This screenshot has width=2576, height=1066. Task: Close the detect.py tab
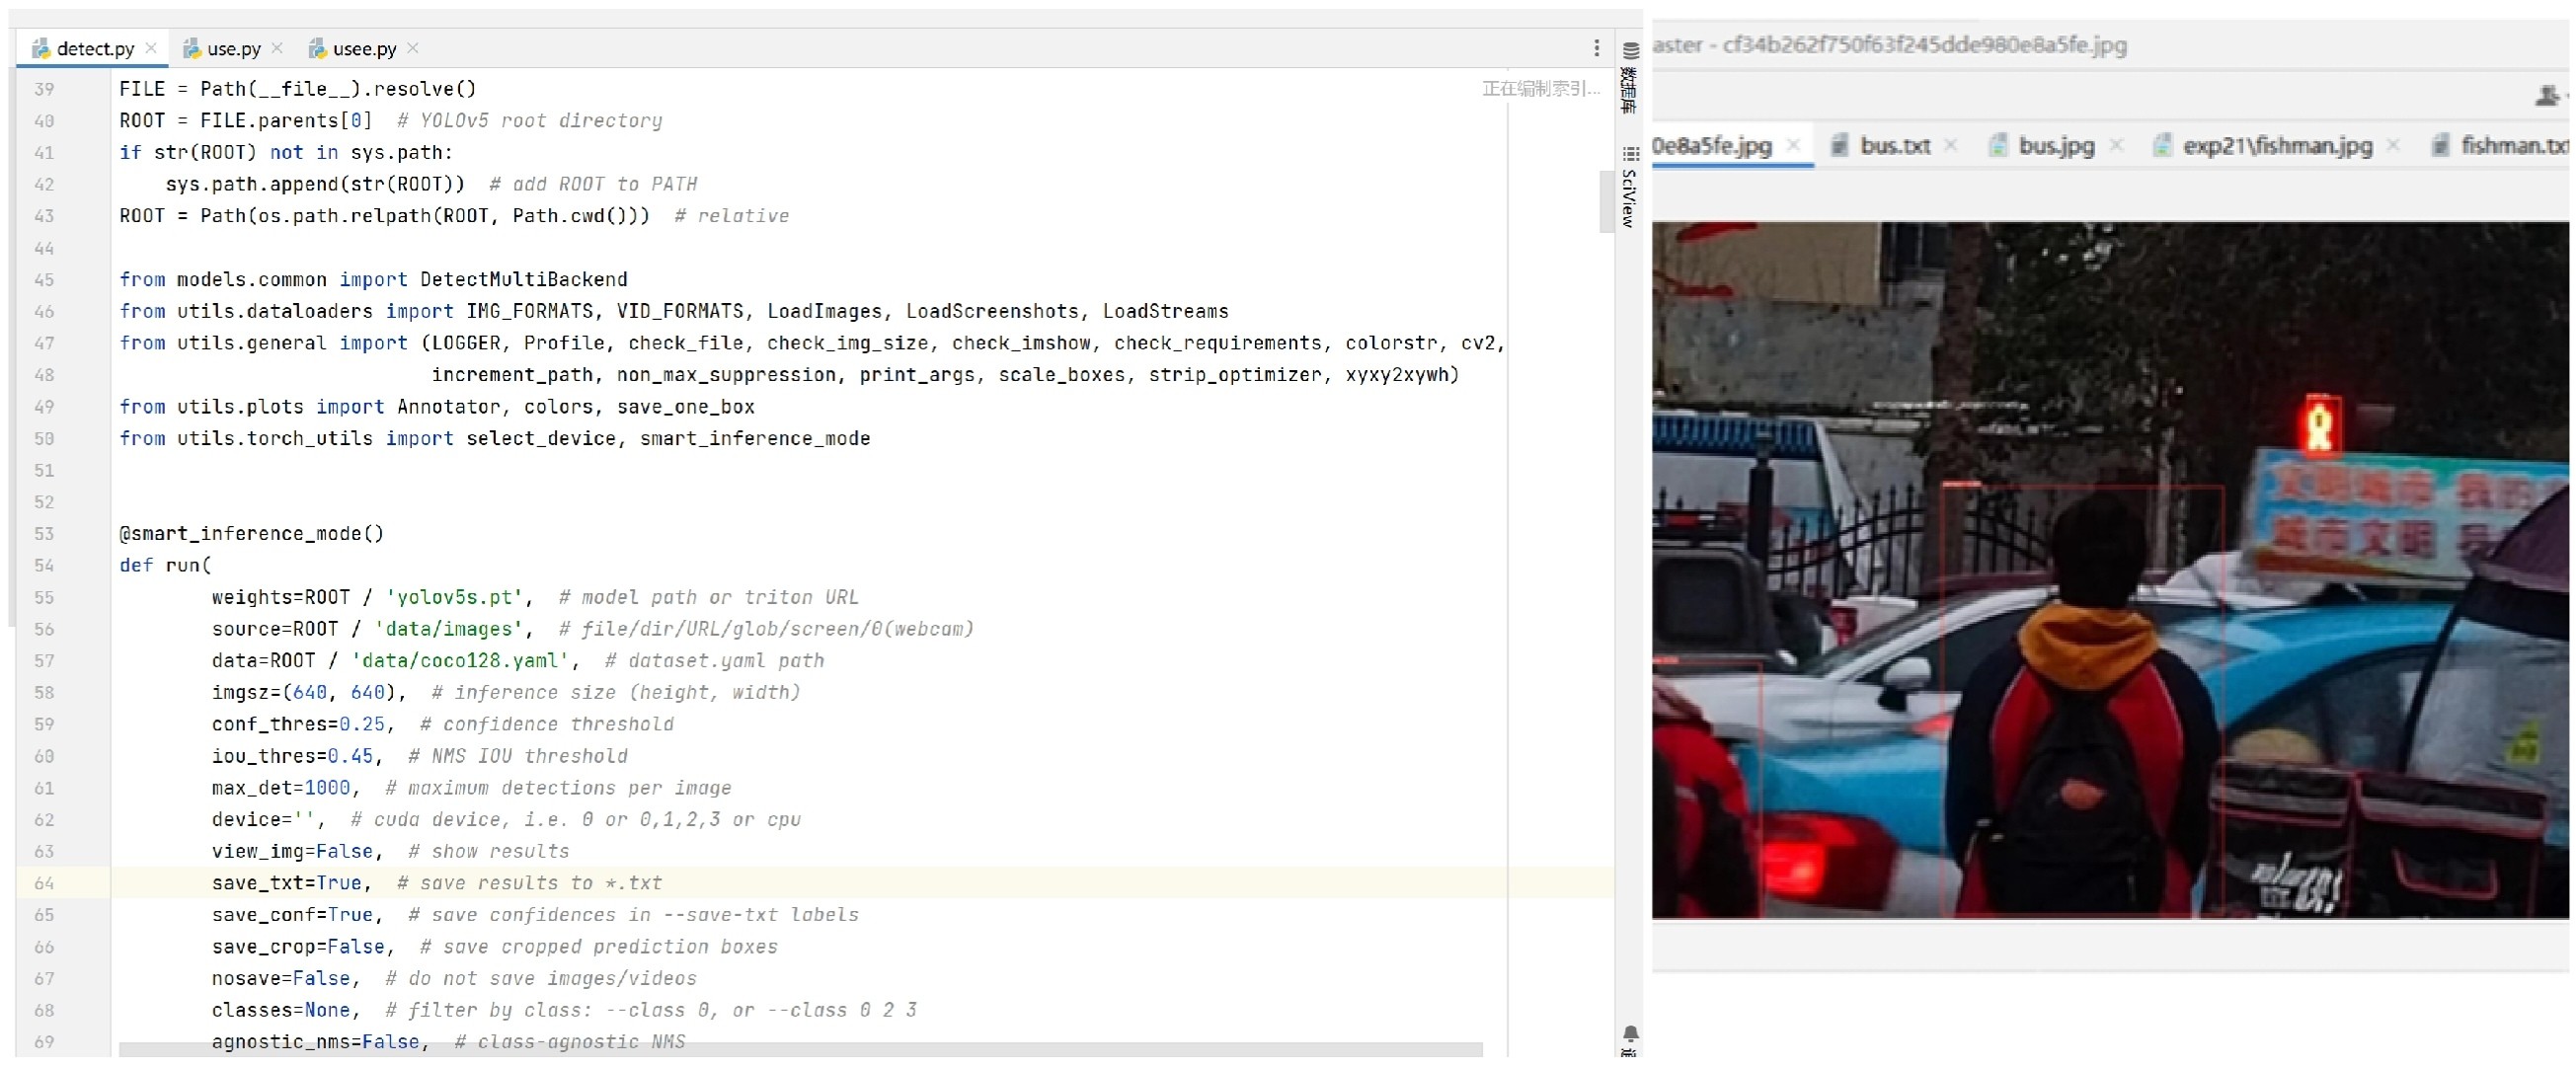(x=151, y=48)
